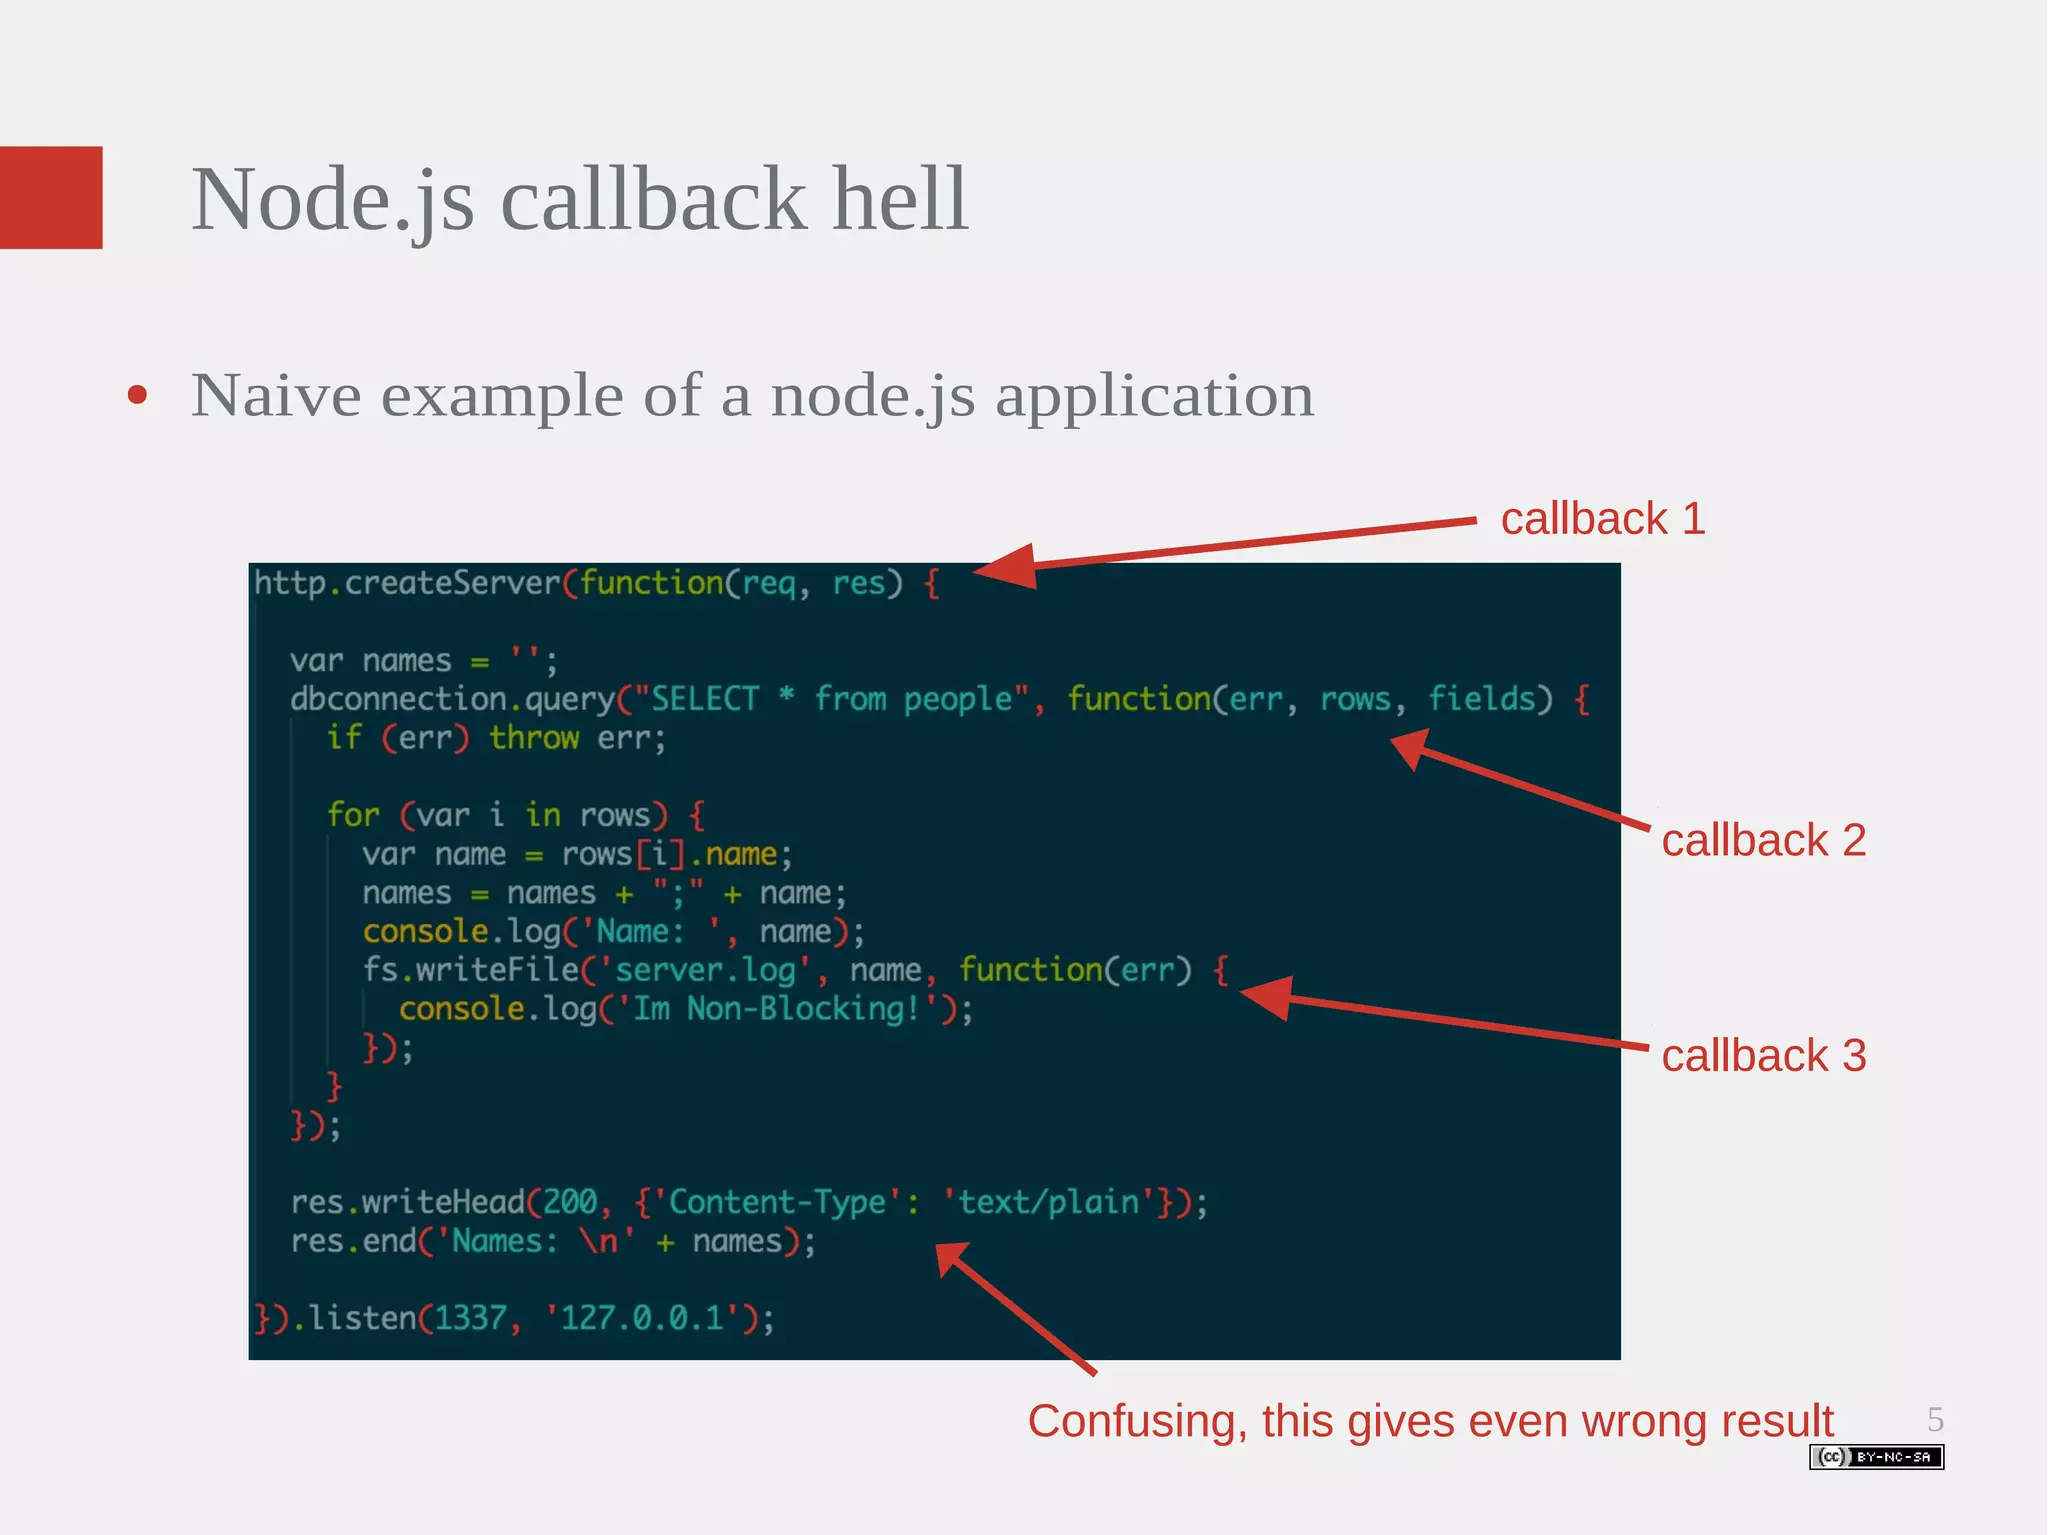Click the res.writeHead(200) code line
This screenshot has height=1535, width=2048.
click(x=748, y=1202)
